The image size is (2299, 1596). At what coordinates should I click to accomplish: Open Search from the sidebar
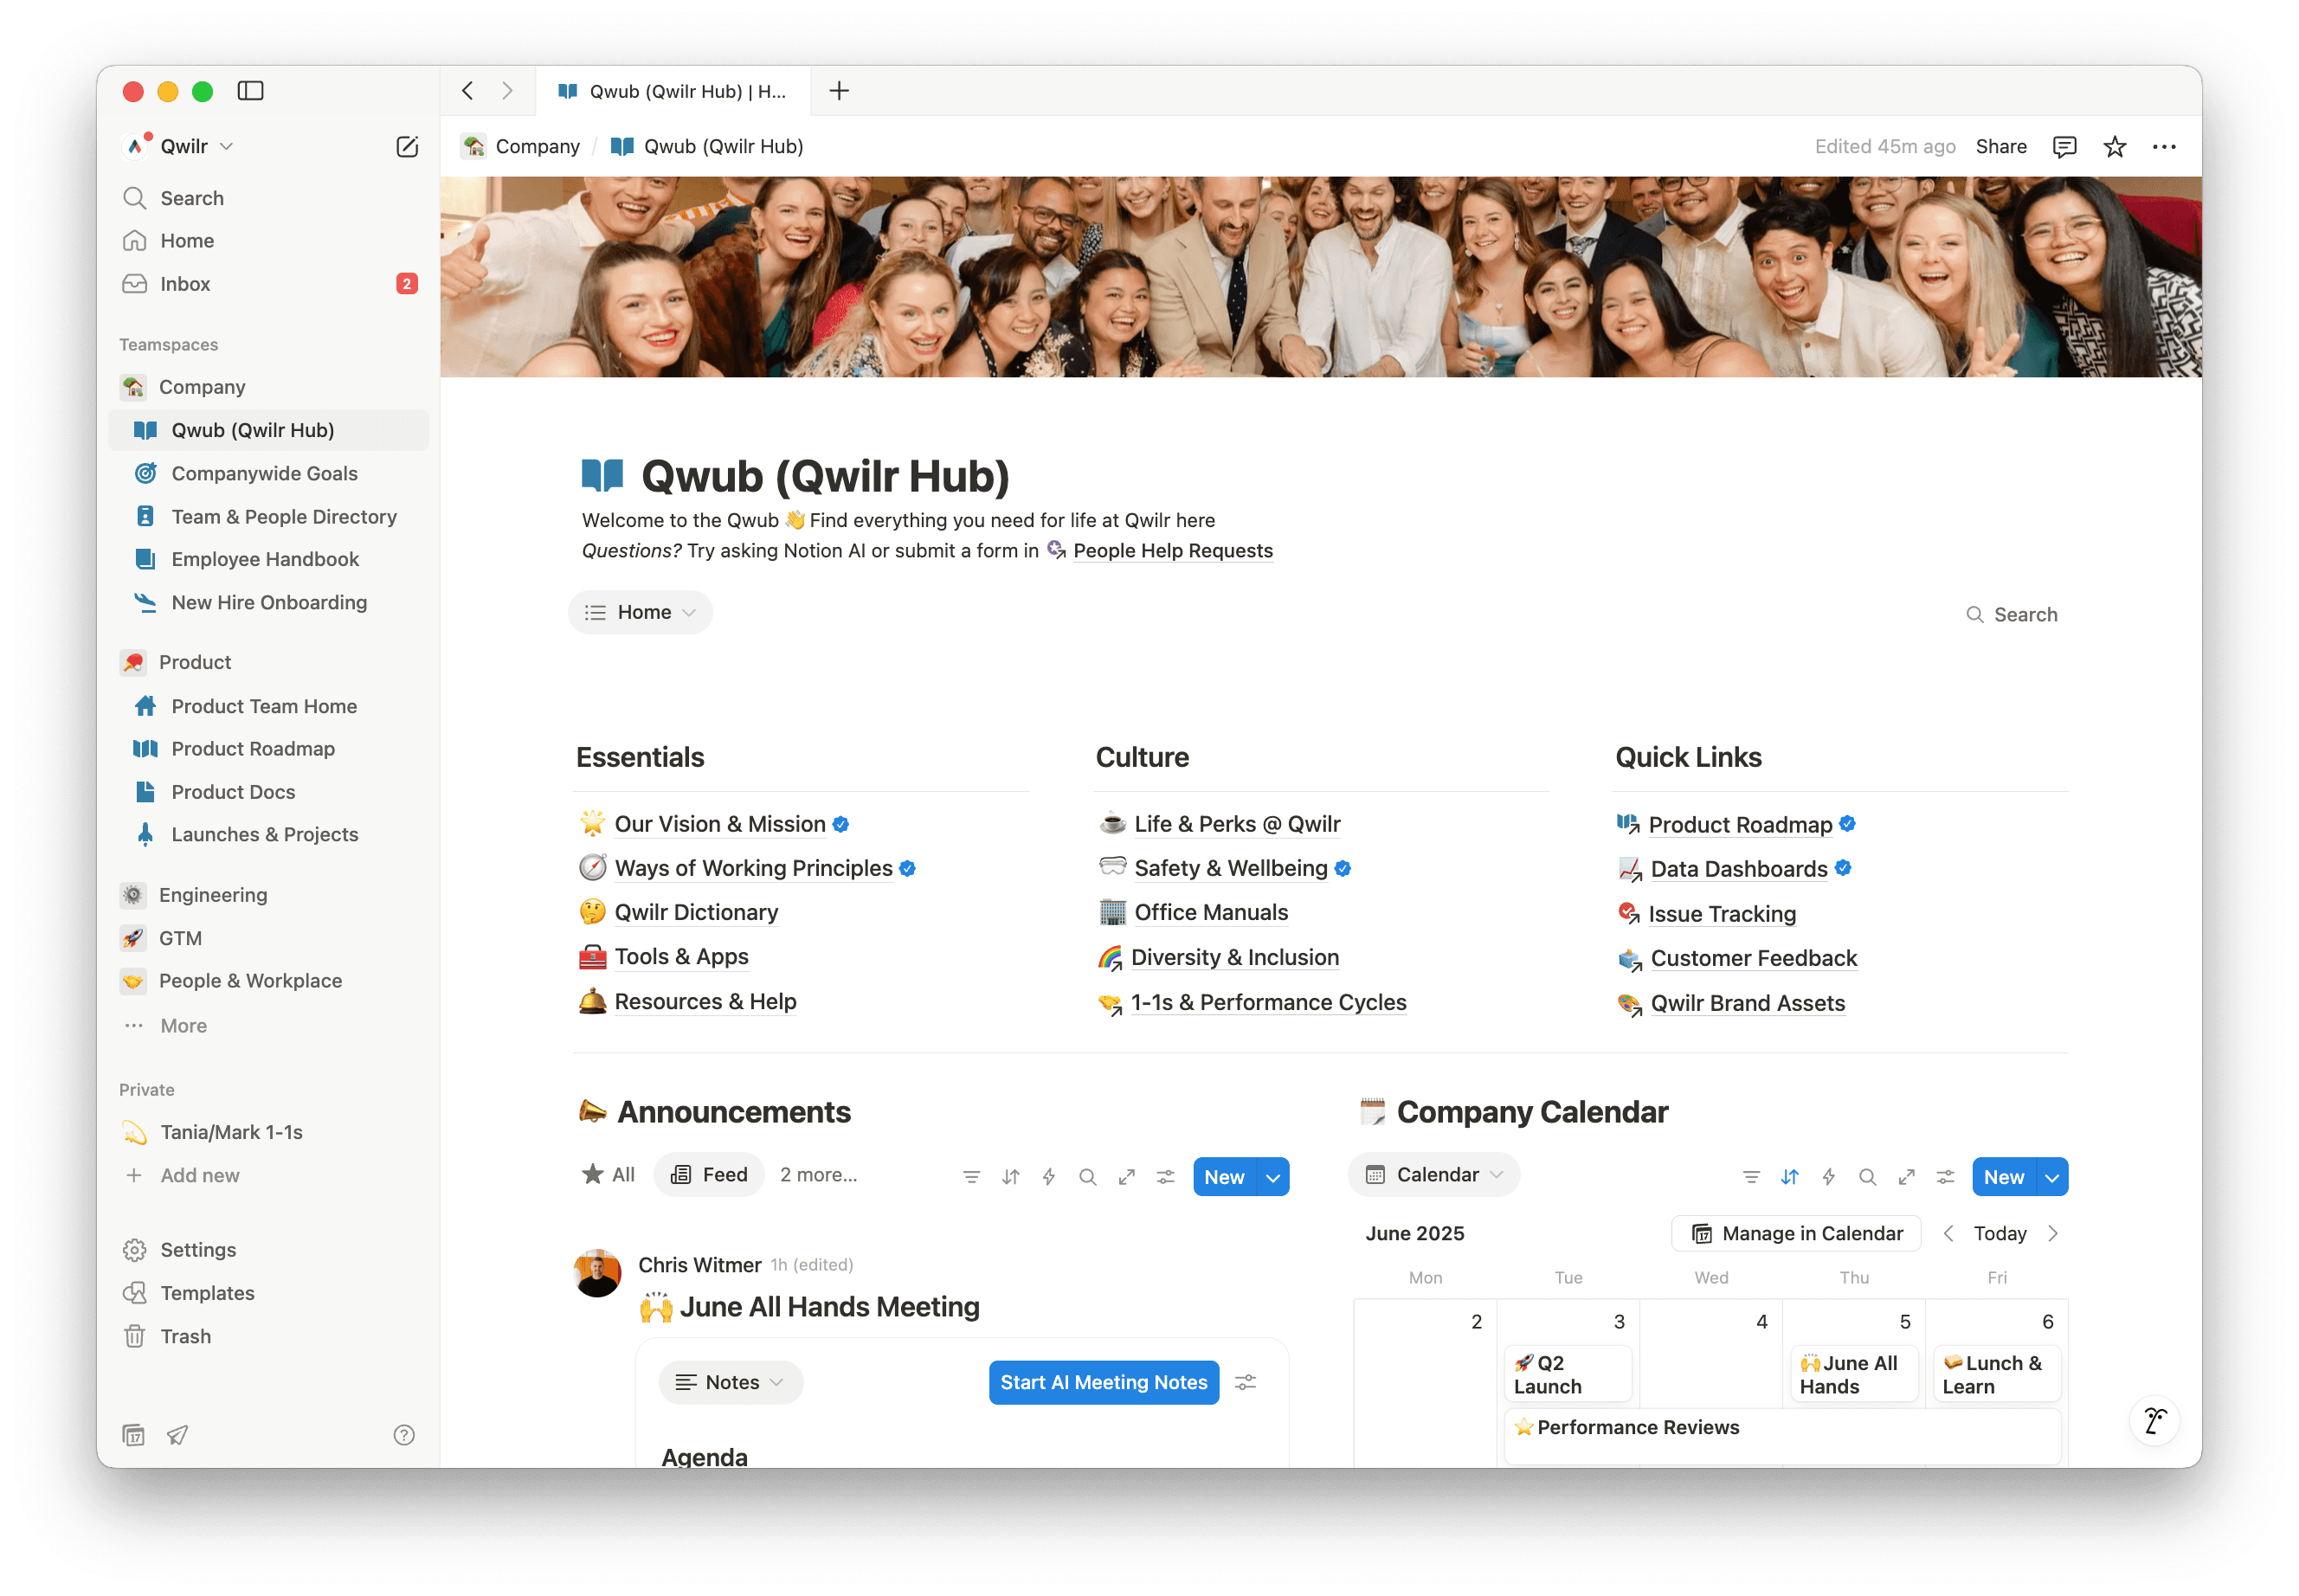[x=191, y=197]
